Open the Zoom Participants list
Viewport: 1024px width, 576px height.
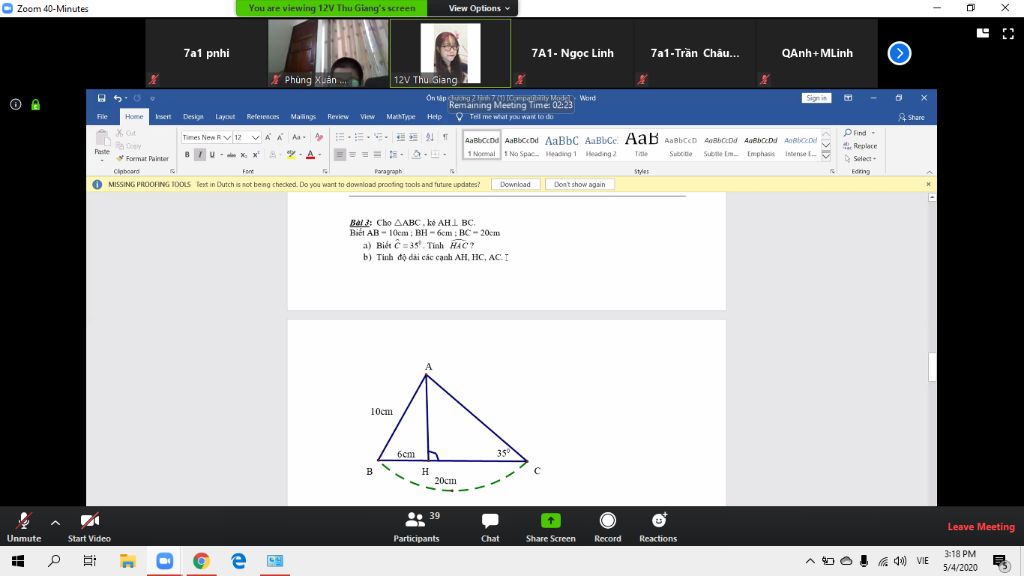point(417,527)
